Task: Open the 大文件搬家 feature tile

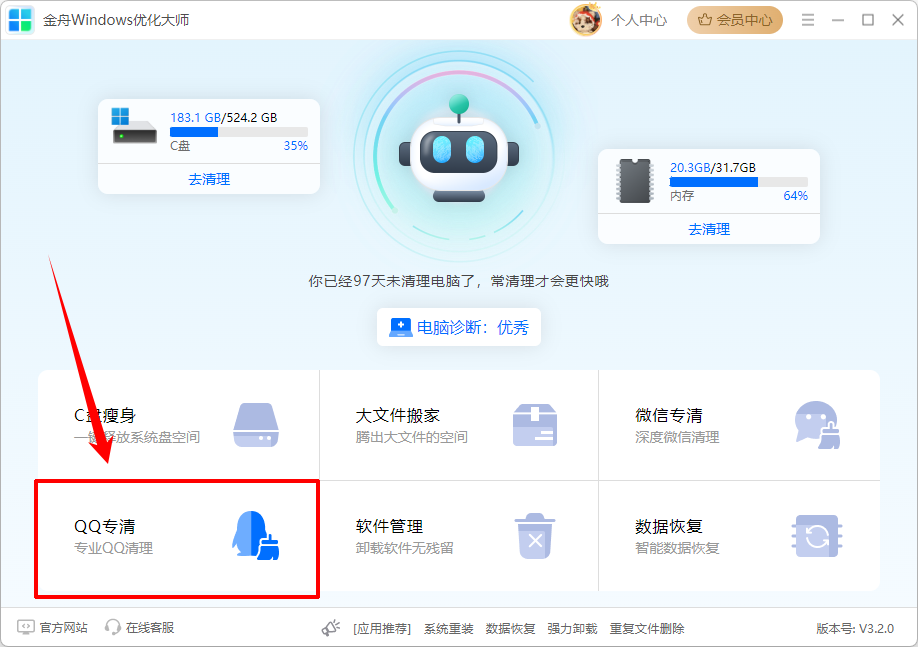Action: pos(459,425)
